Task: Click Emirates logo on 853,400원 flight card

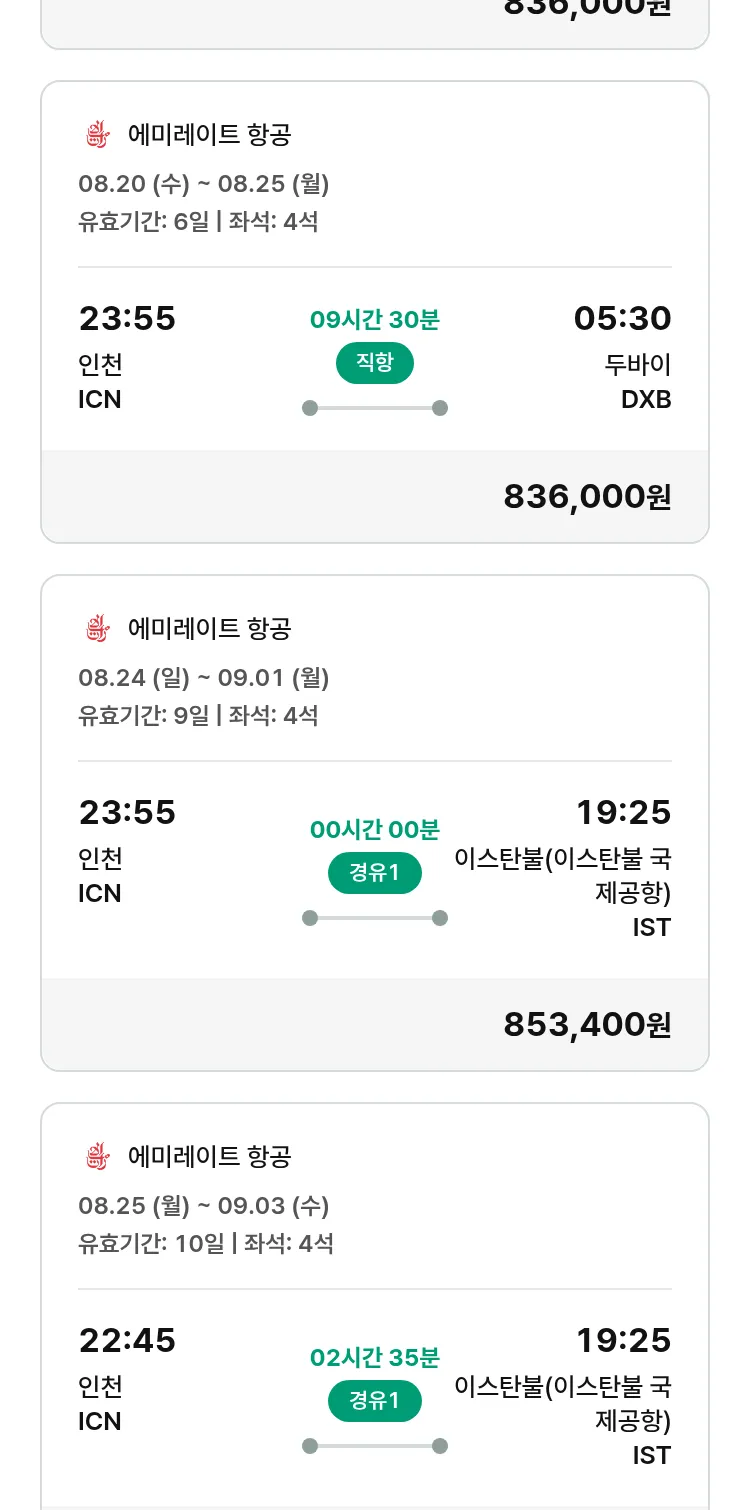Action: point(96,628)
